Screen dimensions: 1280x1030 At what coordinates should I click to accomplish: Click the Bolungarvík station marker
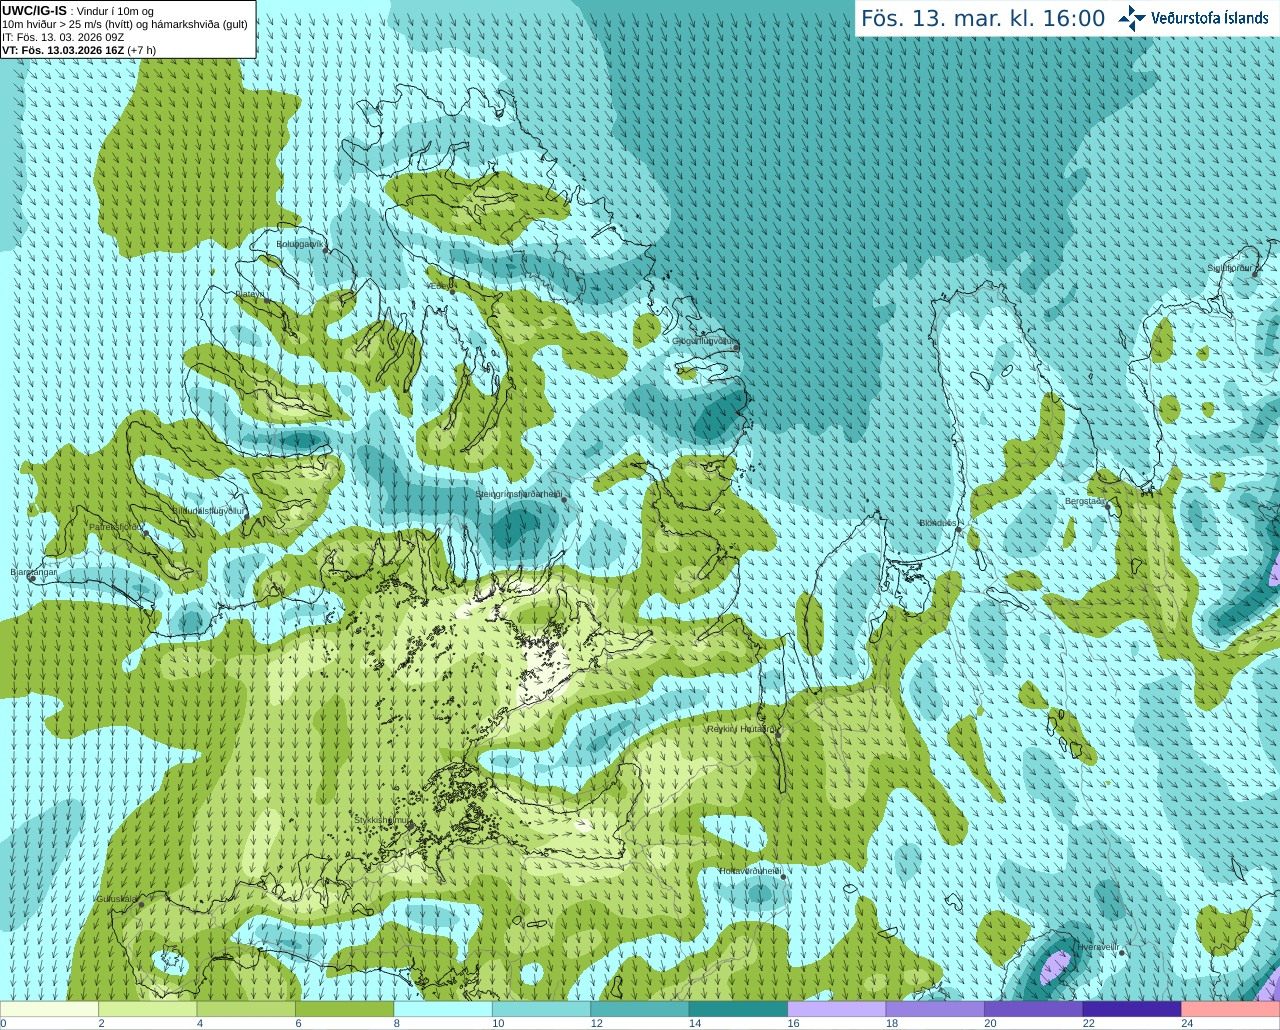[327, 250]
